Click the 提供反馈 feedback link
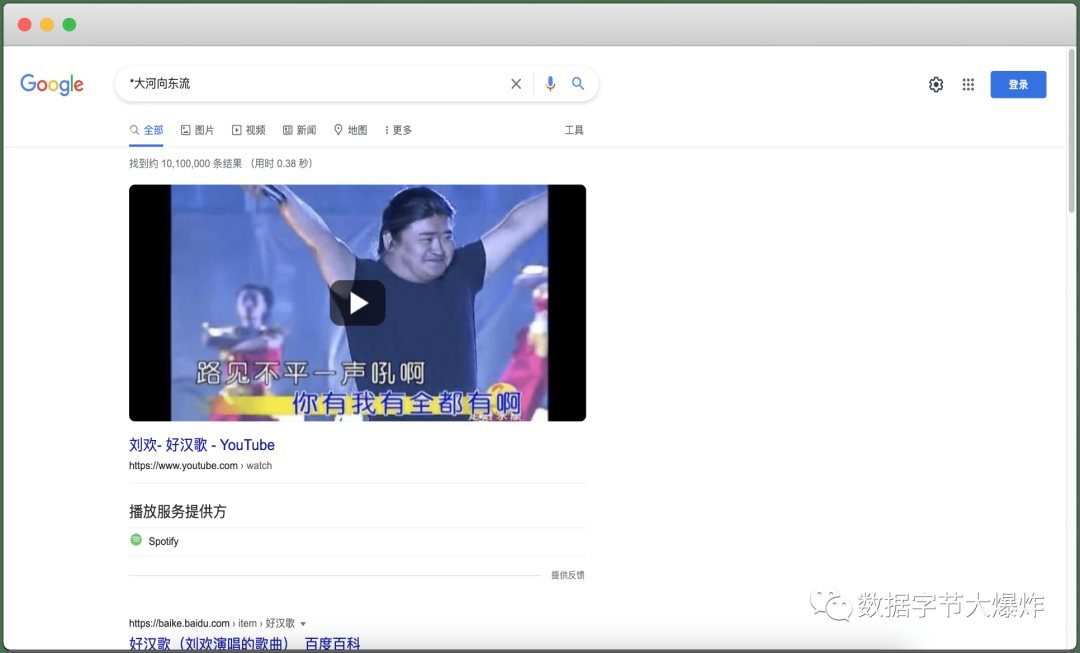This screenshot has width=1080, height=653. point(568,575)
